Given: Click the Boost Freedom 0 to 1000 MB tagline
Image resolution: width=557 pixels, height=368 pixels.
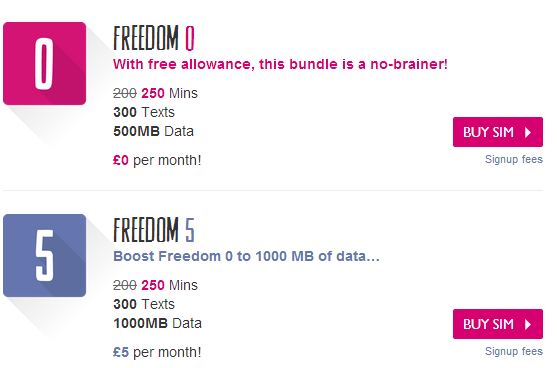Looking at the screenshot, I should click(246, 256).
